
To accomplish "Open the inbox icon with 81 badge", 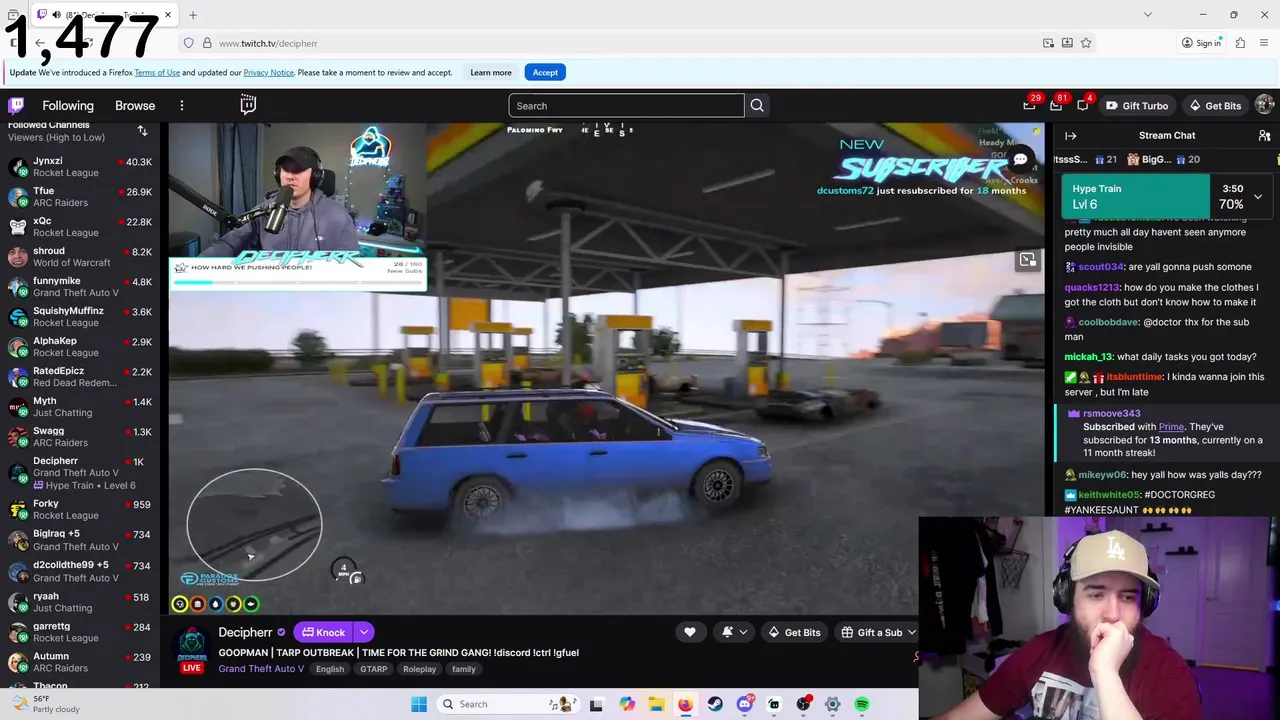I will click(x=1056, y=105).
